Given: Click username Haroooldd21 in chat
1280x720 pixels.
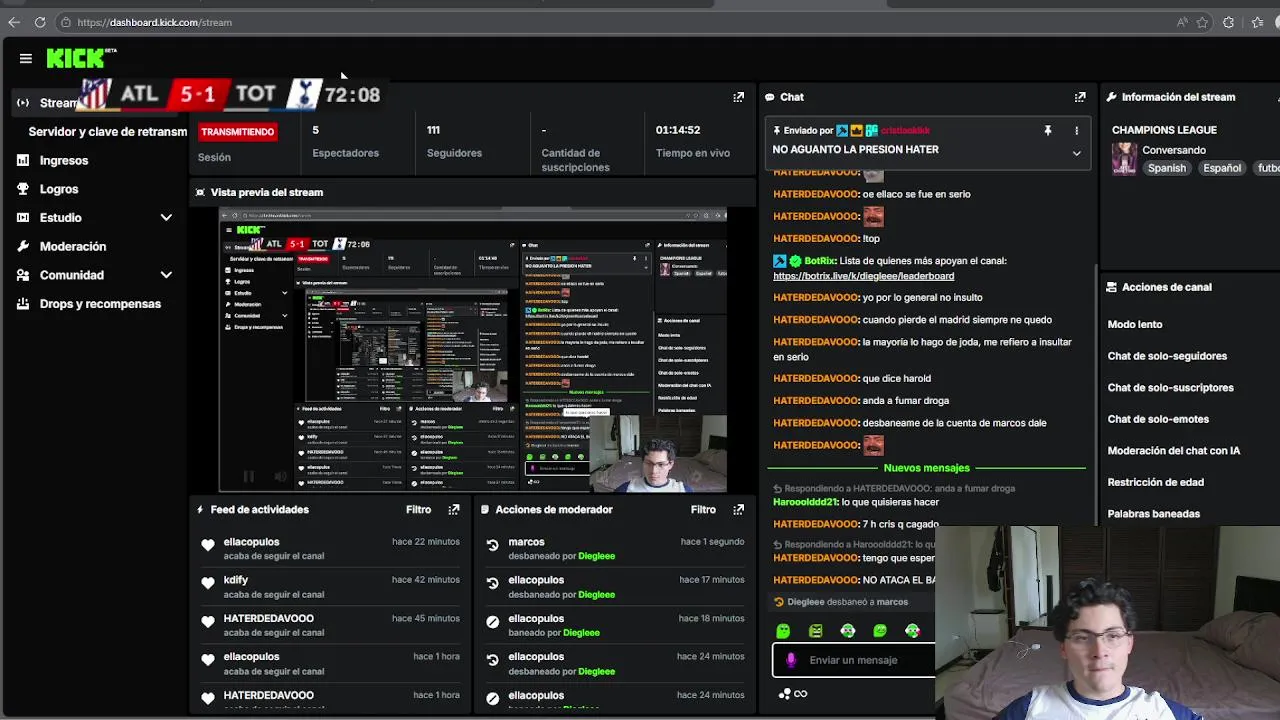Looking at the screenshot, I should [805, 502].
